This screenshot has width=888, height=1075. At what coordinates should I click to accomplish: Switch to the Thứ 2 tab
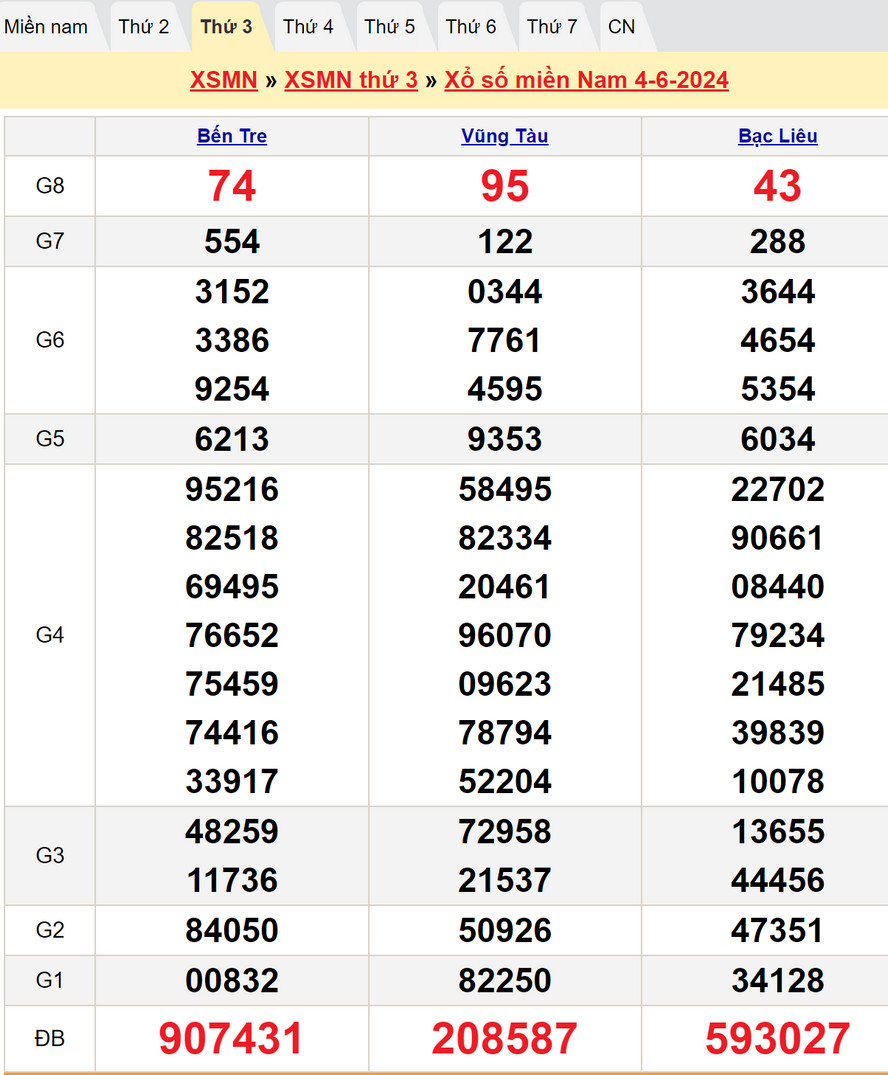[x=144, y=27]
